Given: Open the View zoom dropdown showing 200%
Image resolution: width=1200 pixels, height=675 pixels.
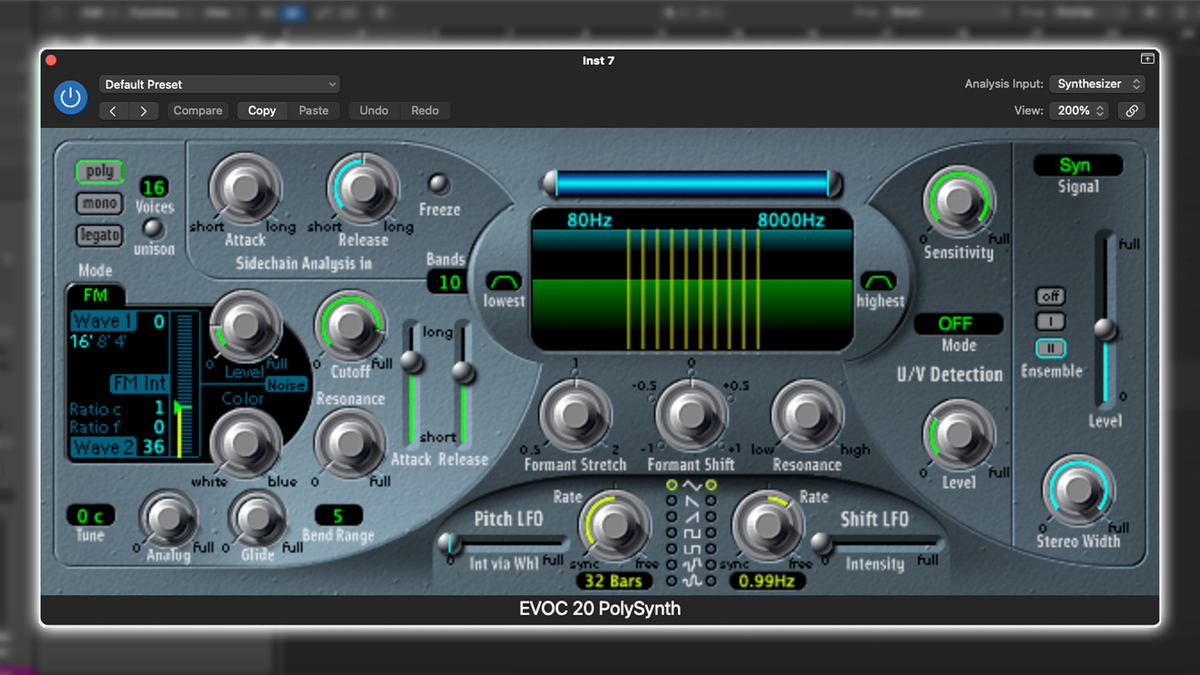Looking at the screenshot, I should tap(1079, 110).
